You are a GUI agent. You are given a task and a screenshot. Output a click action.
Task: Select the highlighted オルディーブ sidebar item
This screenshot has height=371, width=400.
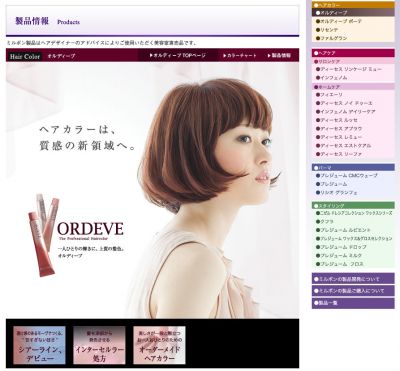coord(353,13)
